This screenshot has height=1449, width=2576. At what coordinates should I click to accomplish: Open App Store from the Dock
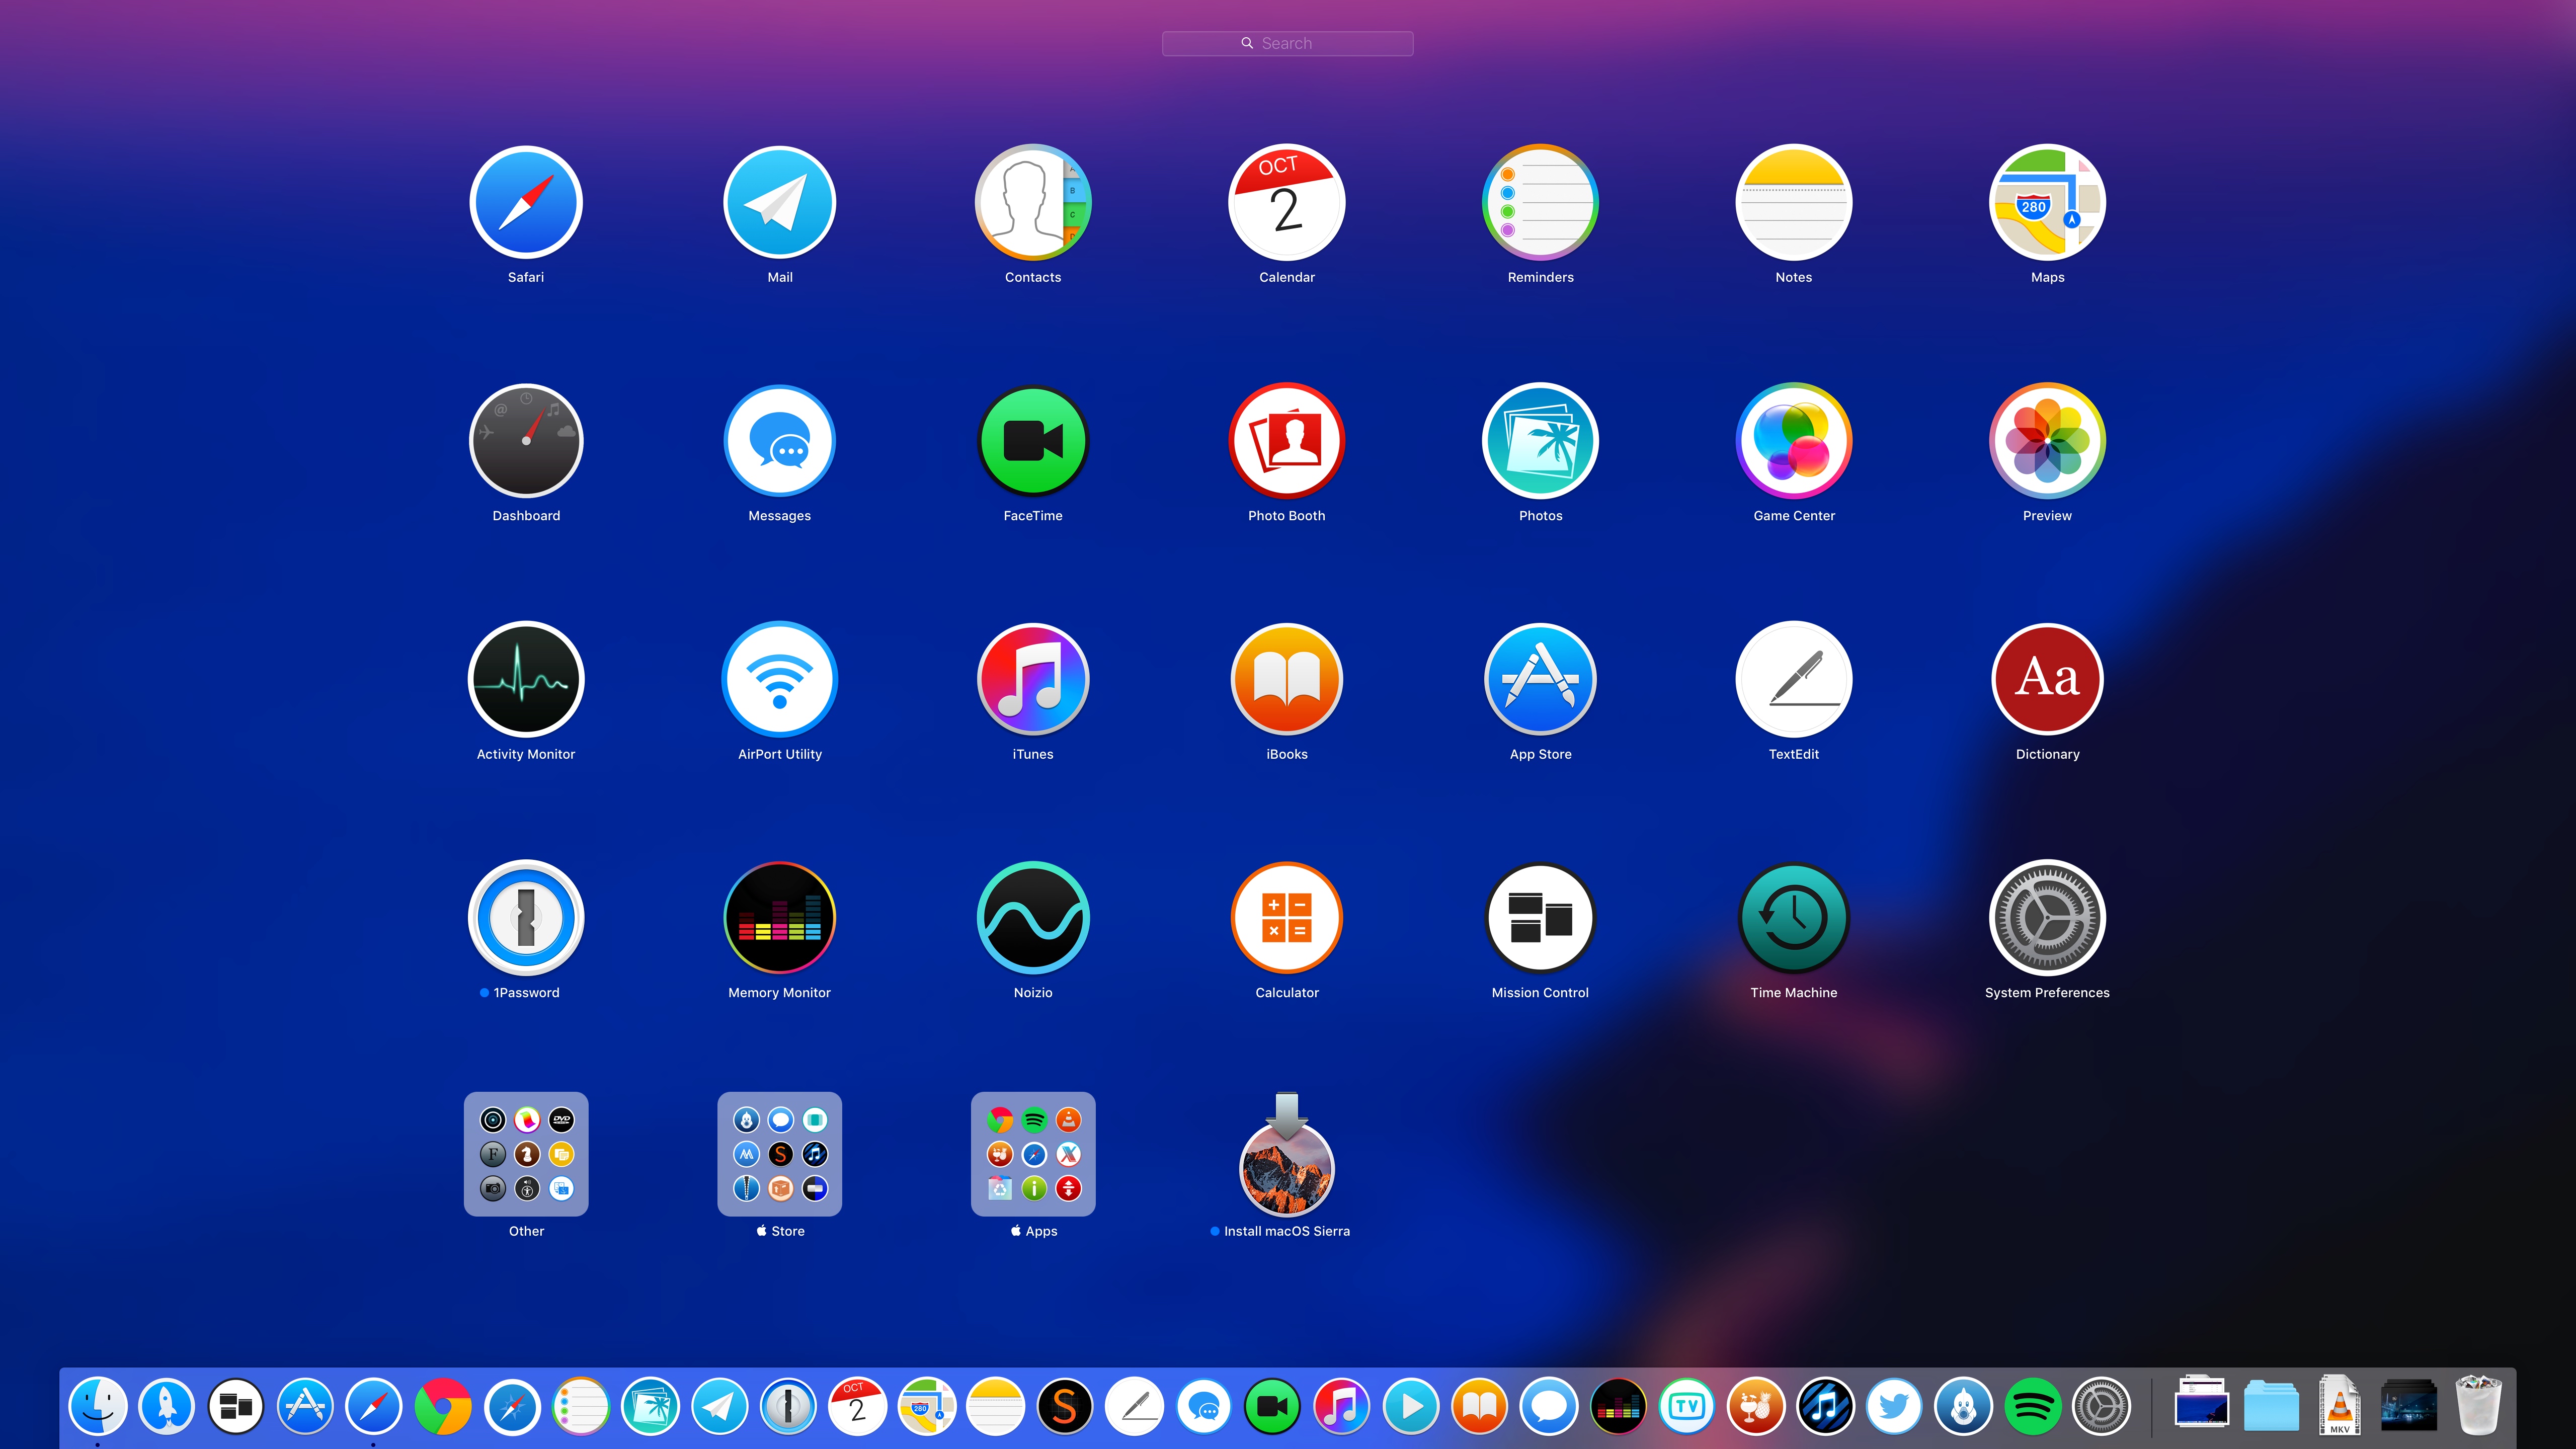pos(305,1406)
